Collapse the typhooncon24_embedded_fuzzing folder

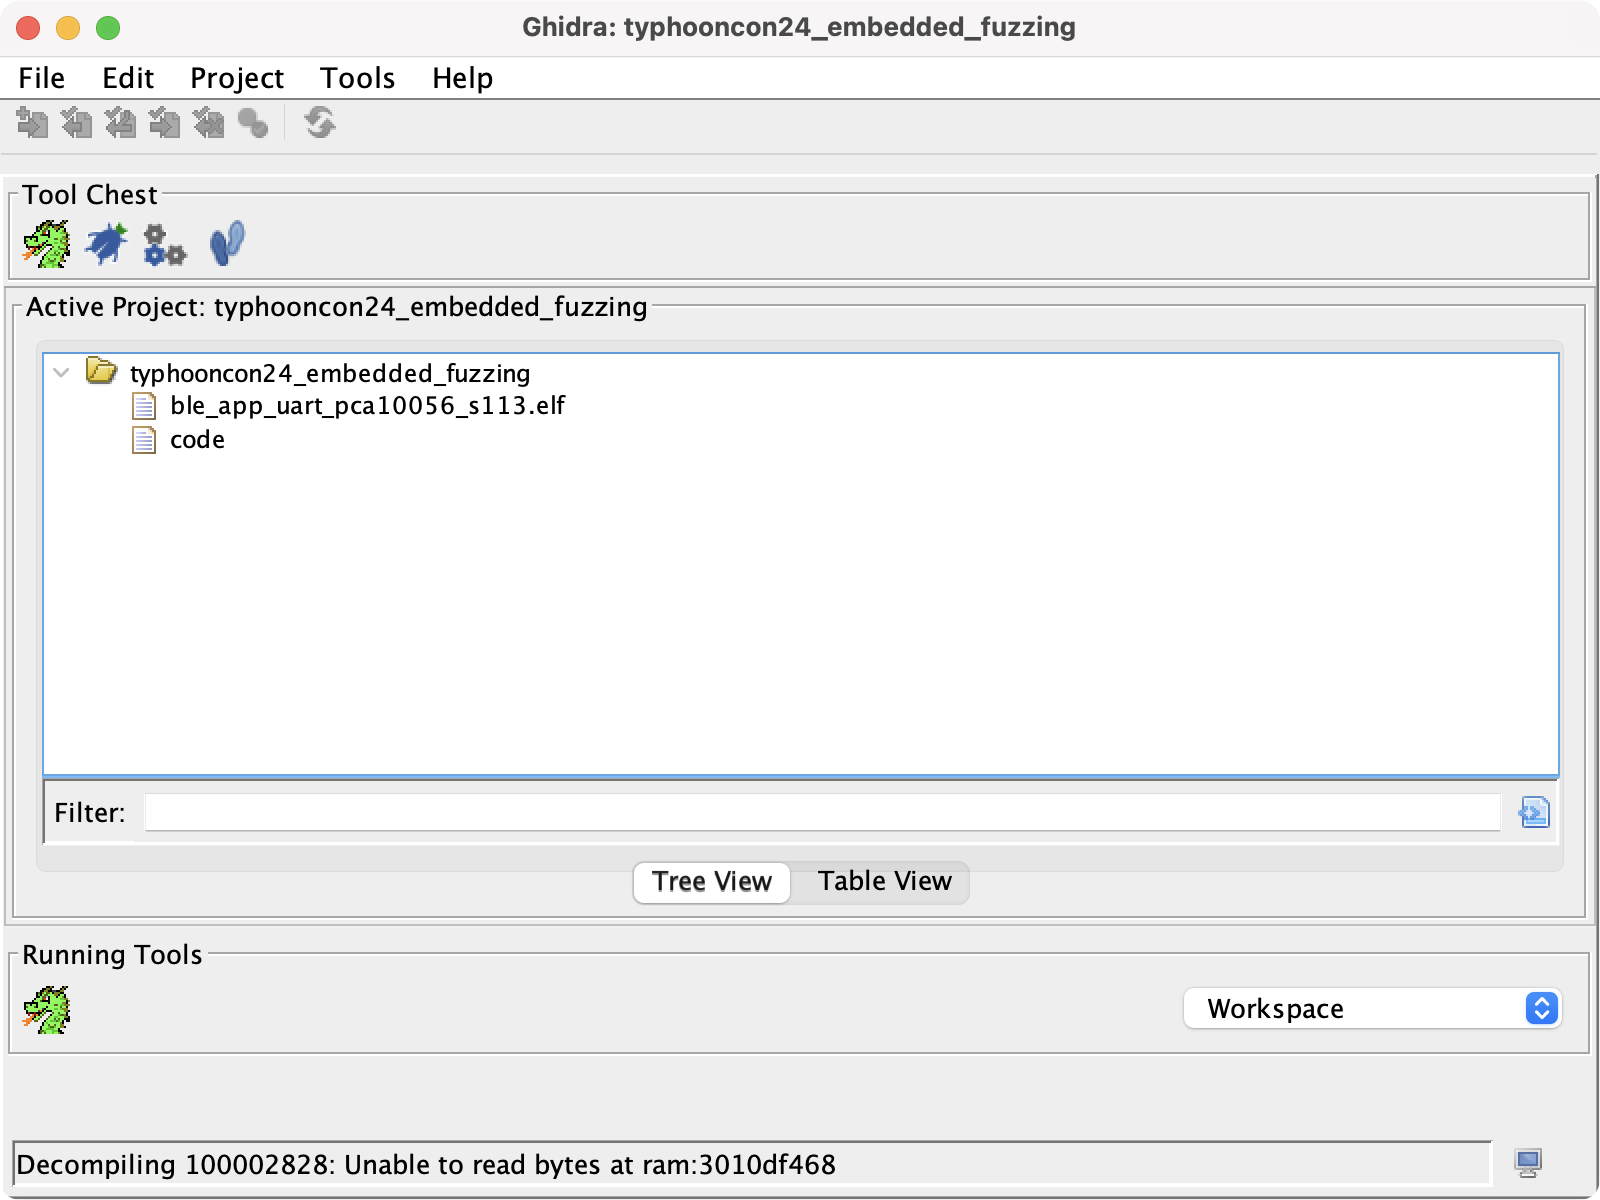pos(61,373)
